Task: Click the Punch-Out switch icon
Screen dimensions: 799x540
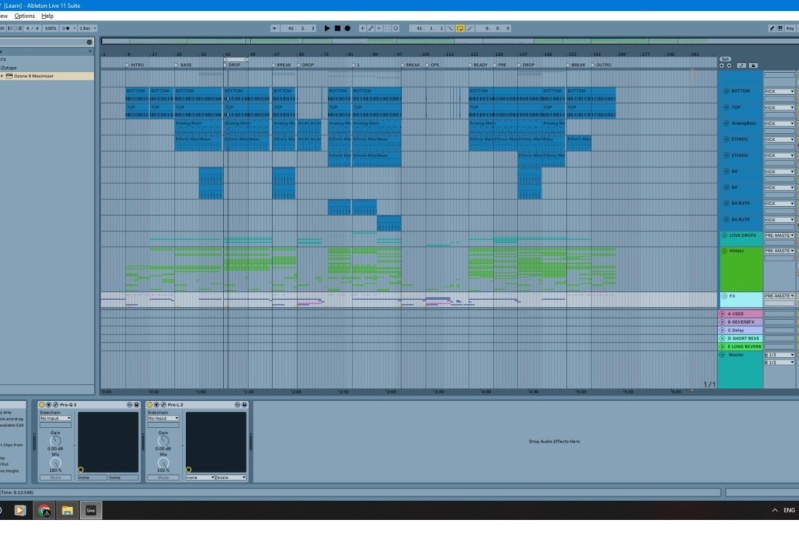Action: (470, 29)
